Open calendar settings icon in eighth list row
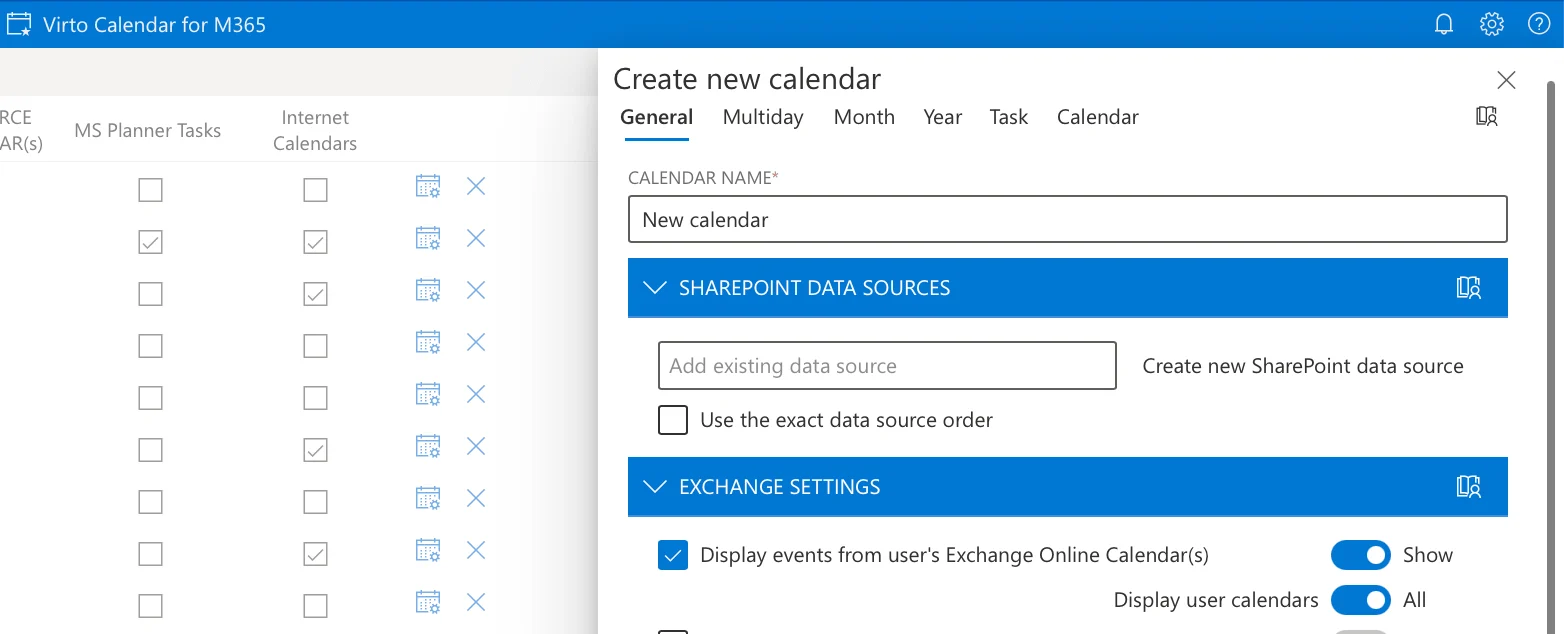Viewport: 1564px width, 634px height. (428, 550)
